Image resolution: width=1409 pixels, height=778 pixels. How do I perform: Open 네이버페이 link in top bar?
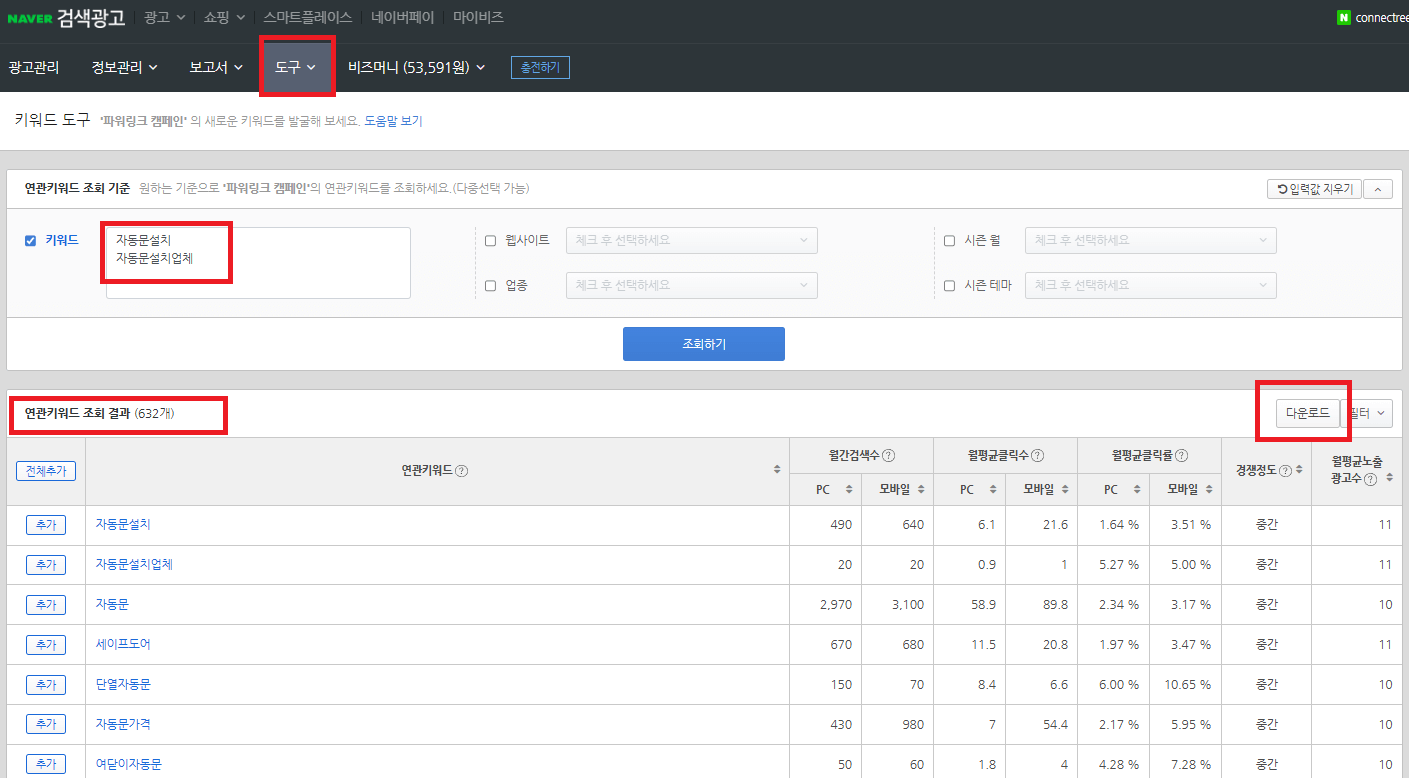pos(403,17)
